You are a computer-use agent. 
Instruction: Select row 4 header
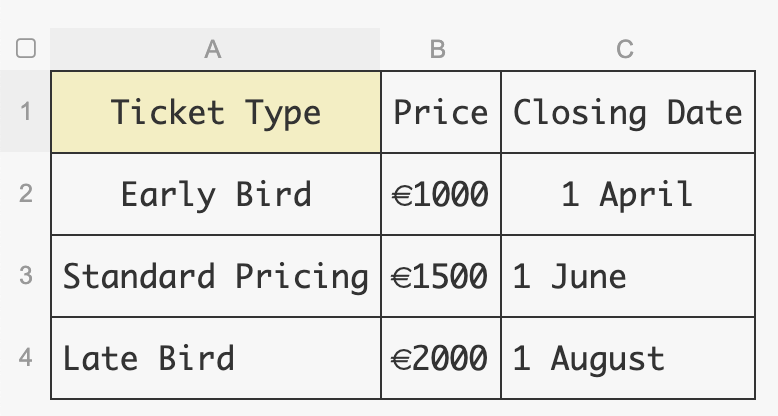pyautogui.click(x=26, y=358)
